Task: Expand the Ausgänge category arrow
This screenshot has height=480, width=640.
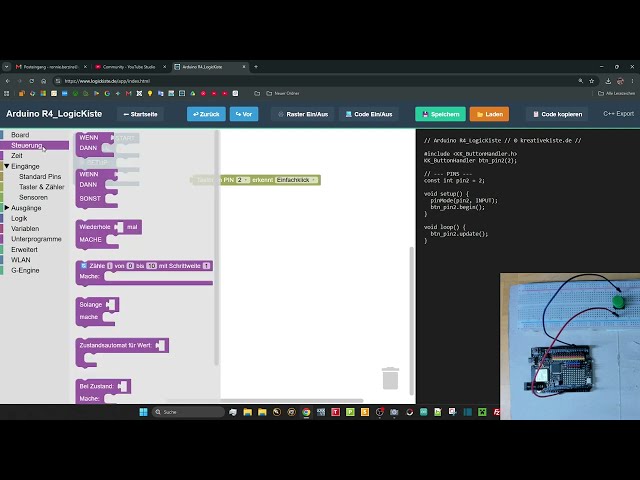Action: (x=7, y=208)
